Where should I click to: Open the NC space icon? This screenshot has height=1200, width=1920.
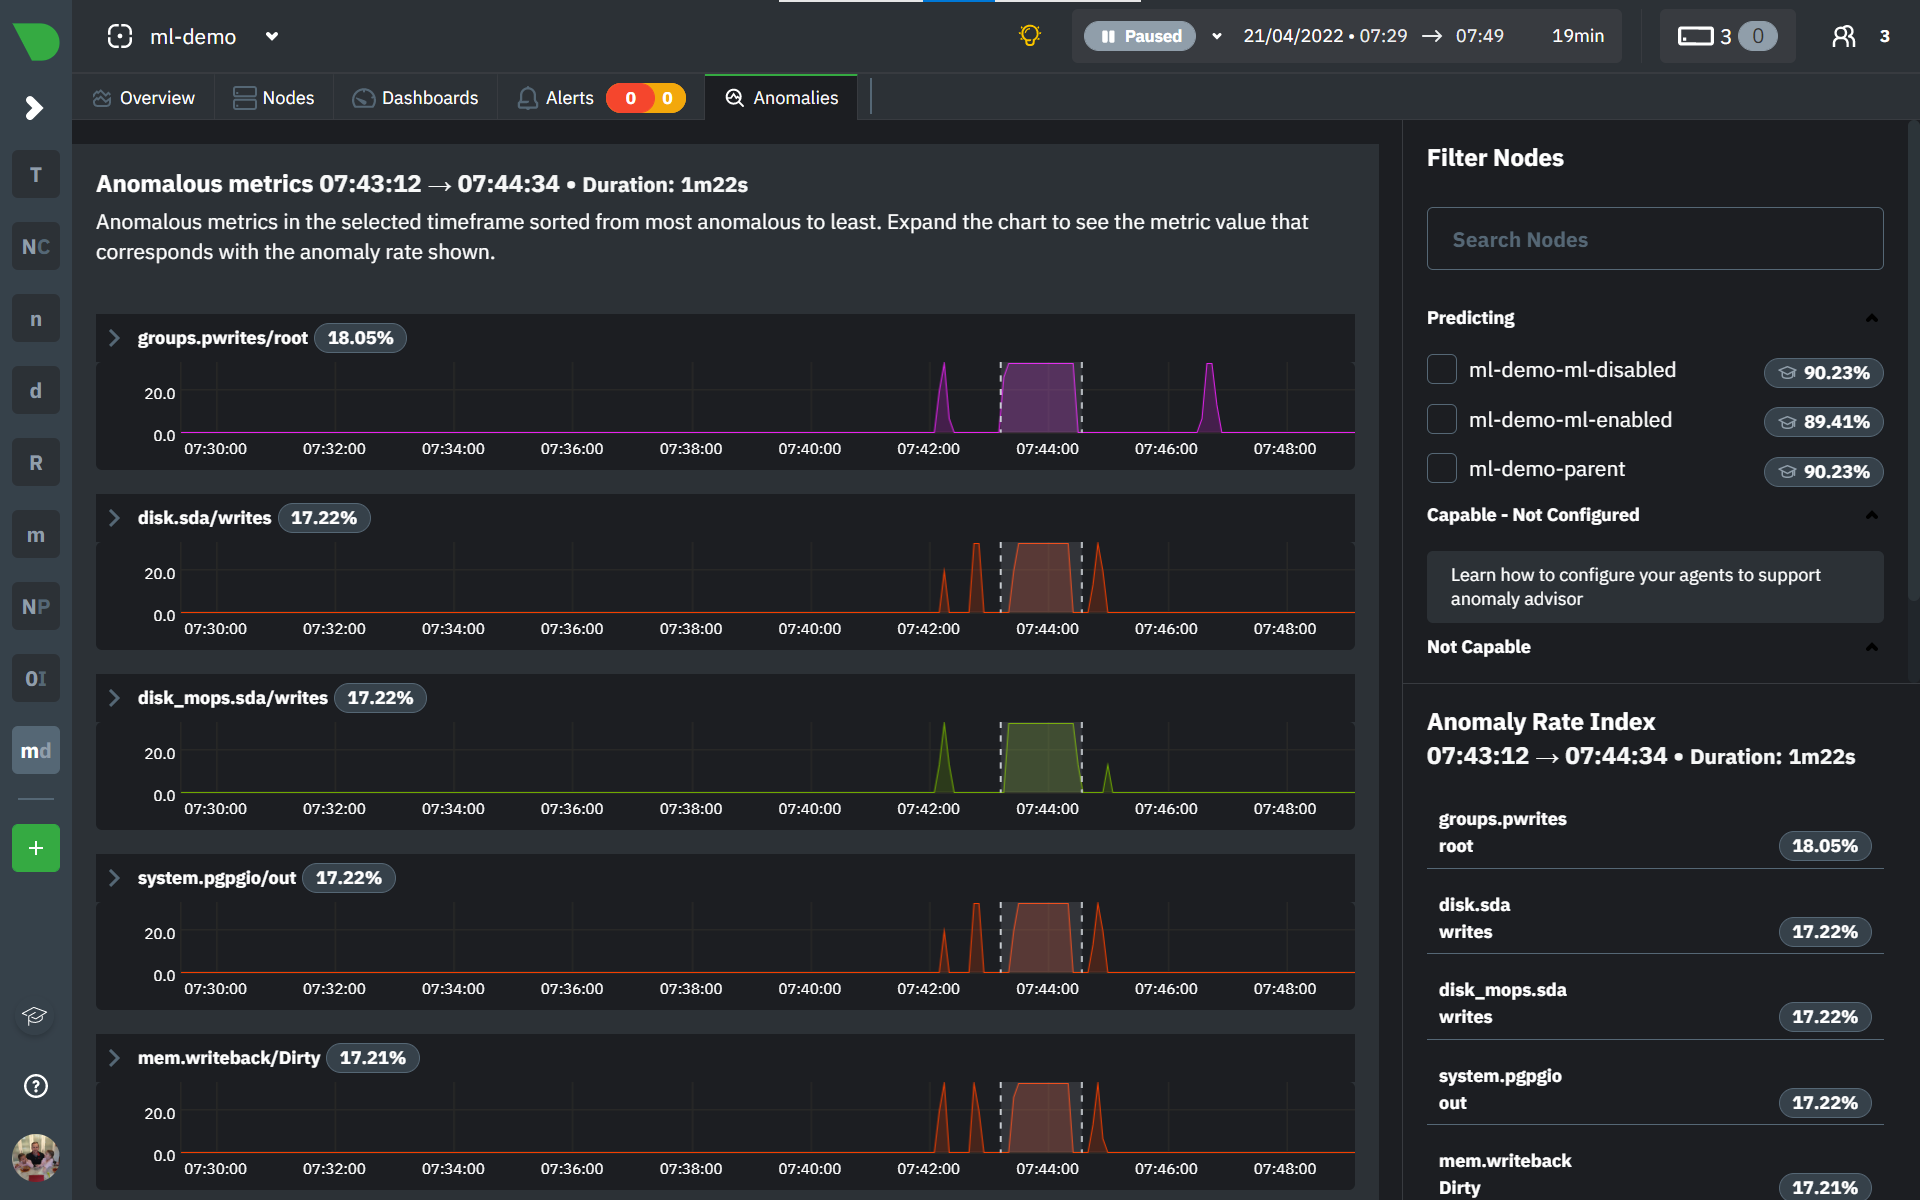pyautogui.click(x=36, y=247)
